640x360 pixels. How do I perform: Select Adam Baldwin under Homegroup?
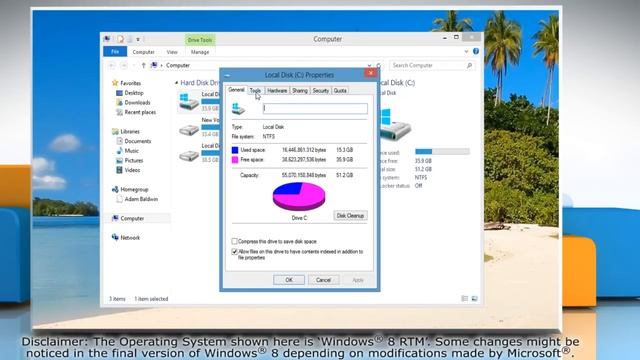[x=141, y=199]
